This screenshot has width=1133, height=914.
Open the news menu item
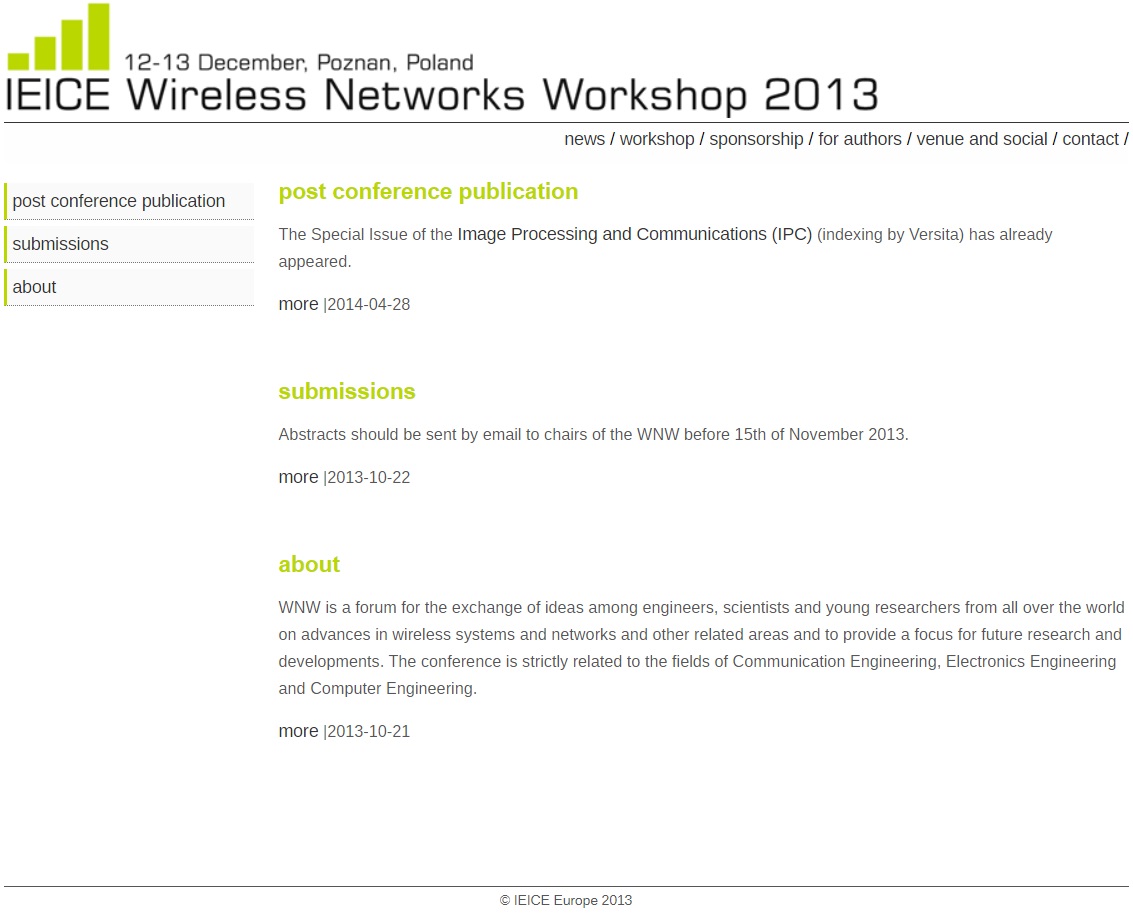584,139
